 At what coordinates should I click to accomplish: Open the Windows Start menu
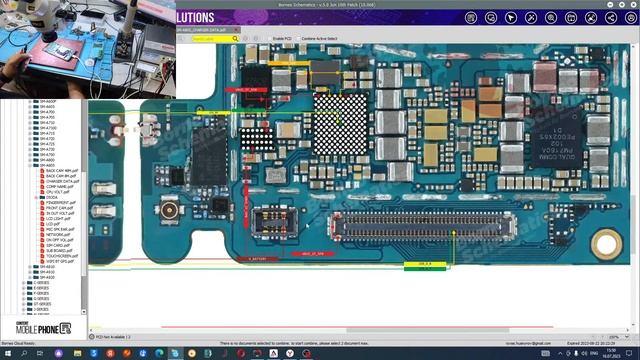click(x=8, y=353)
